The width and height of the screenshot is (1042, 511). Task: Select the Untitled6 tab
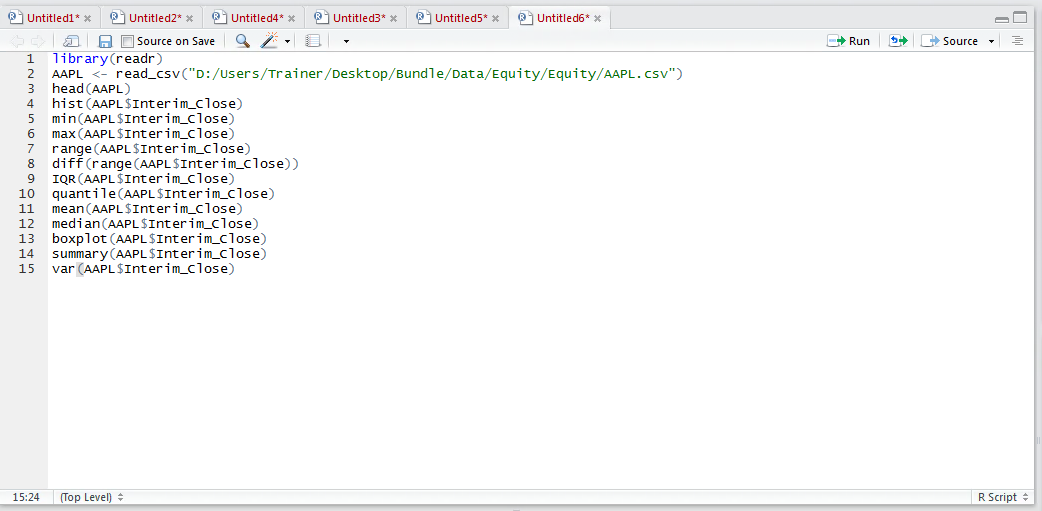point(560,18)
